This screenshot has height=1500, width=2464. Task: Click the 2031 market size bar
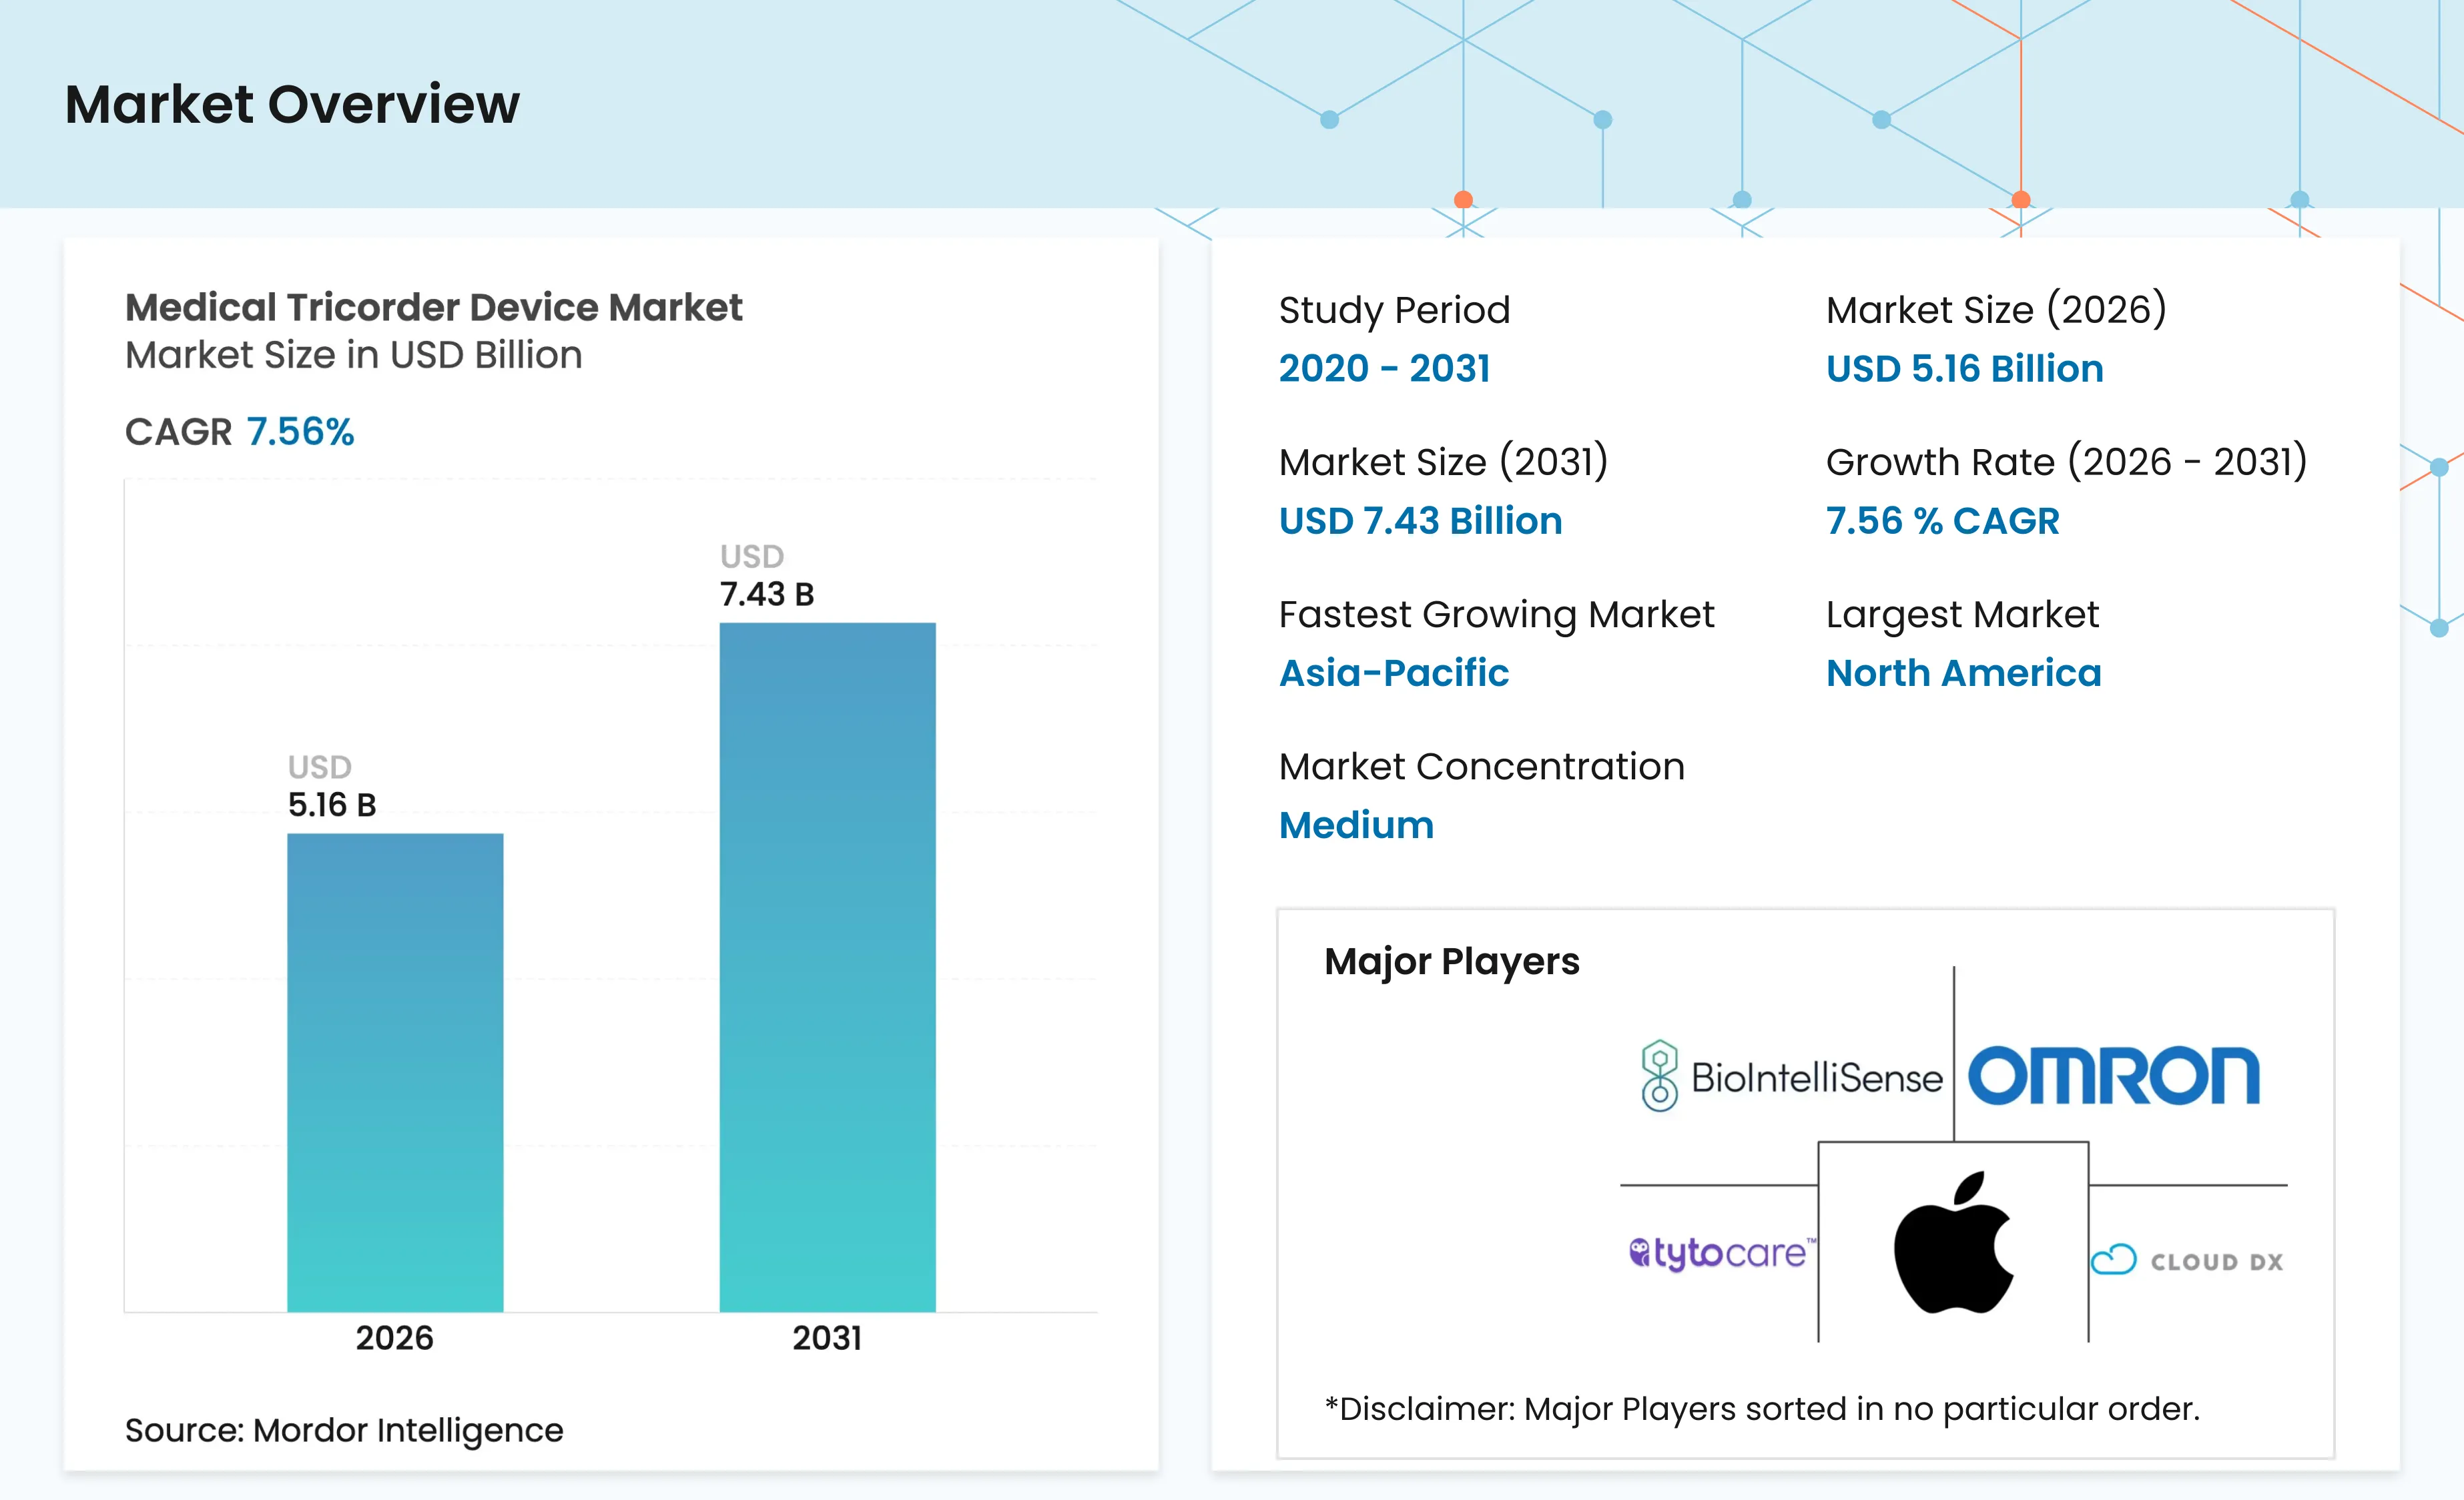(x=827, y=967)
